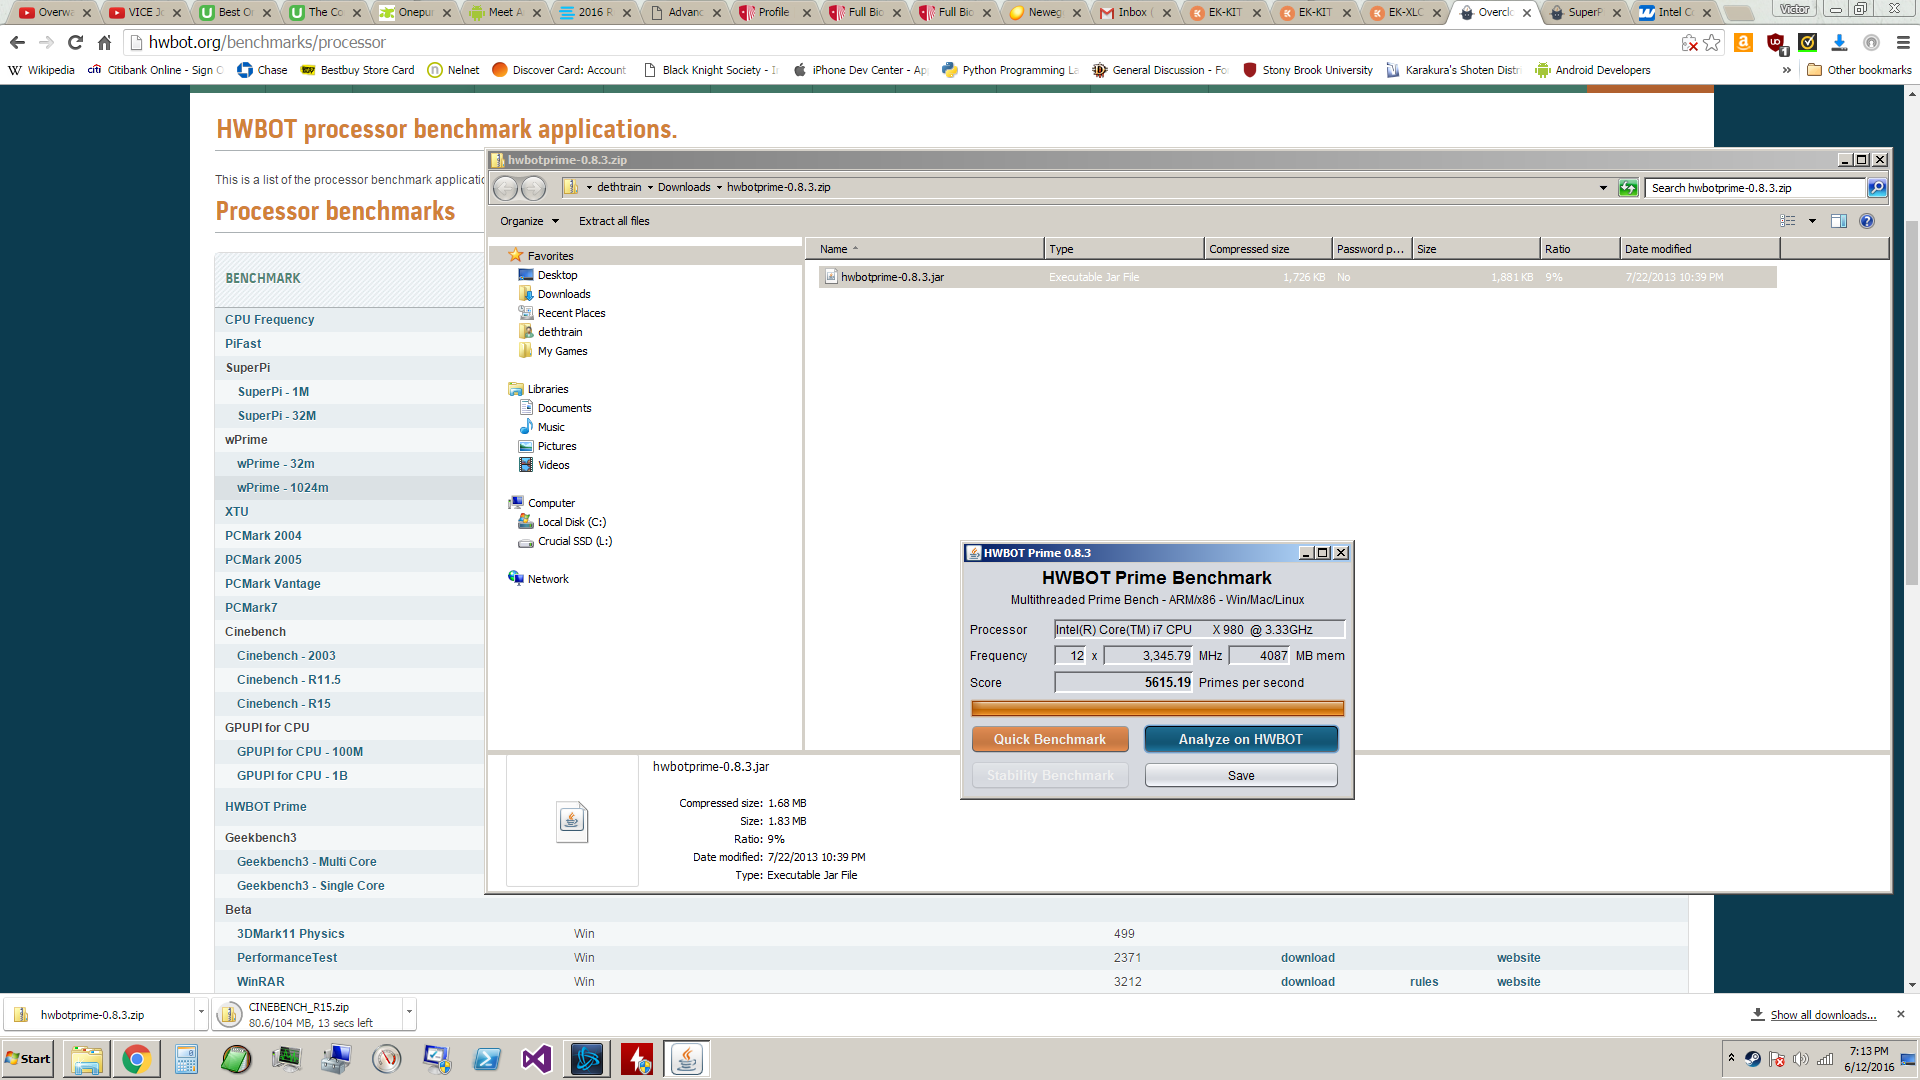Open CINEBENCH_R15.zip download options arrow
Viewport: 1920px width, 1080px height.
409,1013
